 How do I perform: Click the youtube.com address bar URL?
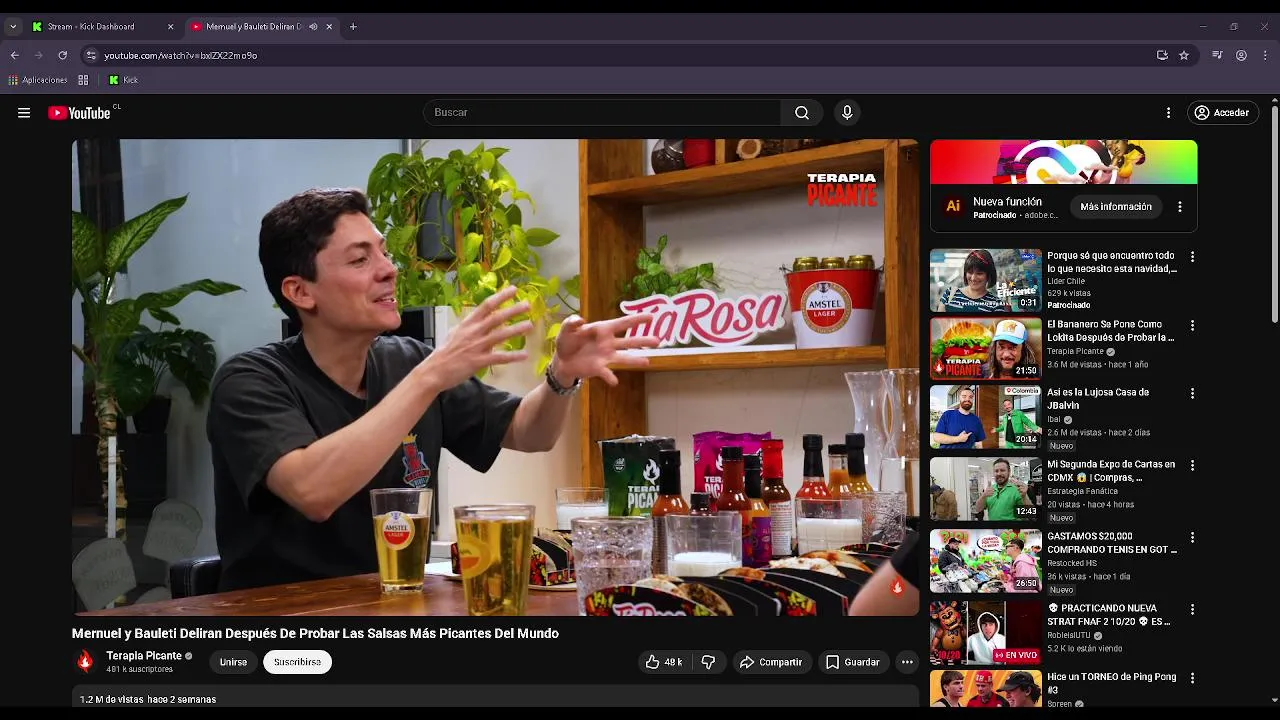pos(181,56)
